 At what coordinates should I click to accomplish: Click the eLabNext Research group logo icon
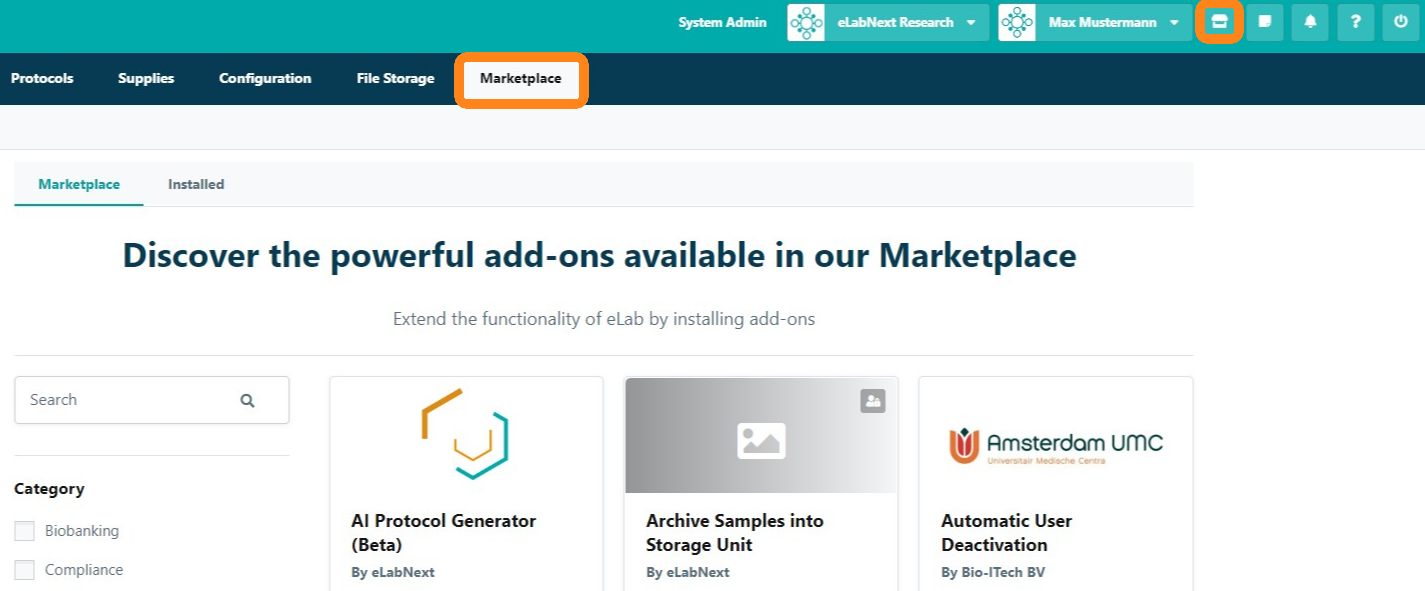(x=806, y=22)
